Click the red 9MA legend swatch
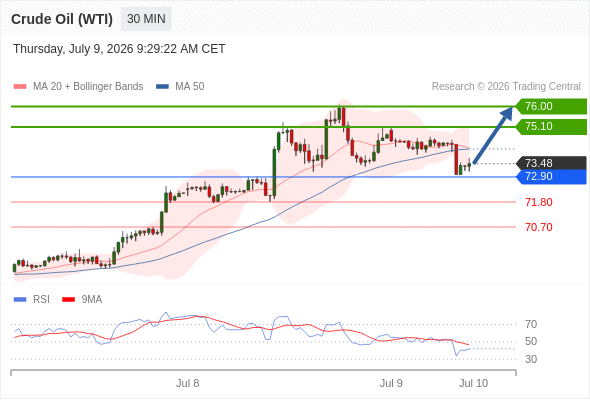The image size is (590, 400). tap(68, 300)
